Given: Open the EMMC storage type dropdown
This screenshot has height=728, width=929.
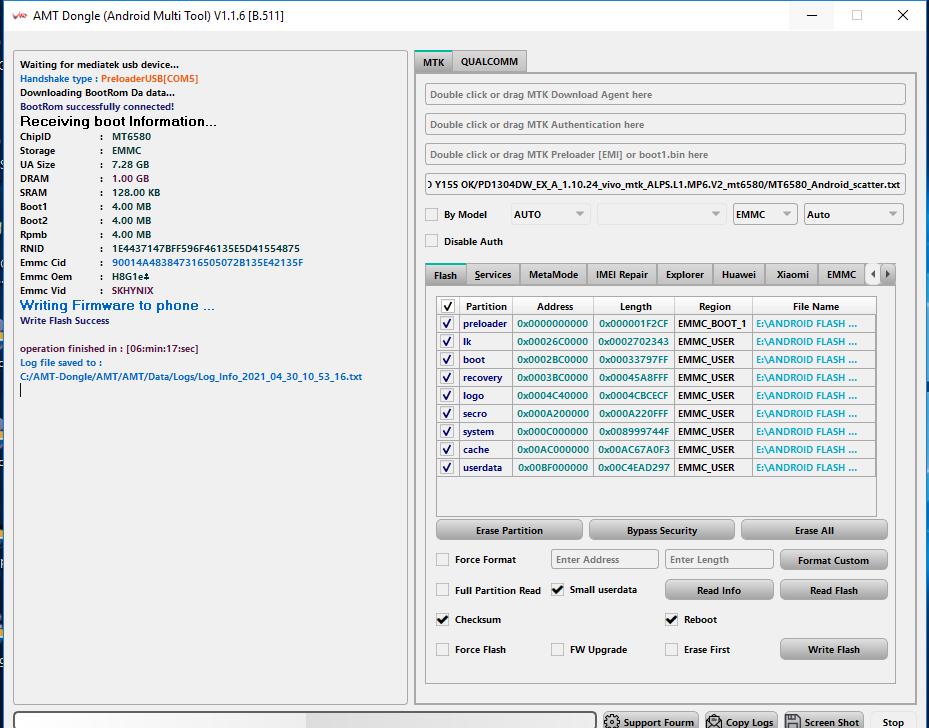Looking at the screenshot, I should point(764,214).
